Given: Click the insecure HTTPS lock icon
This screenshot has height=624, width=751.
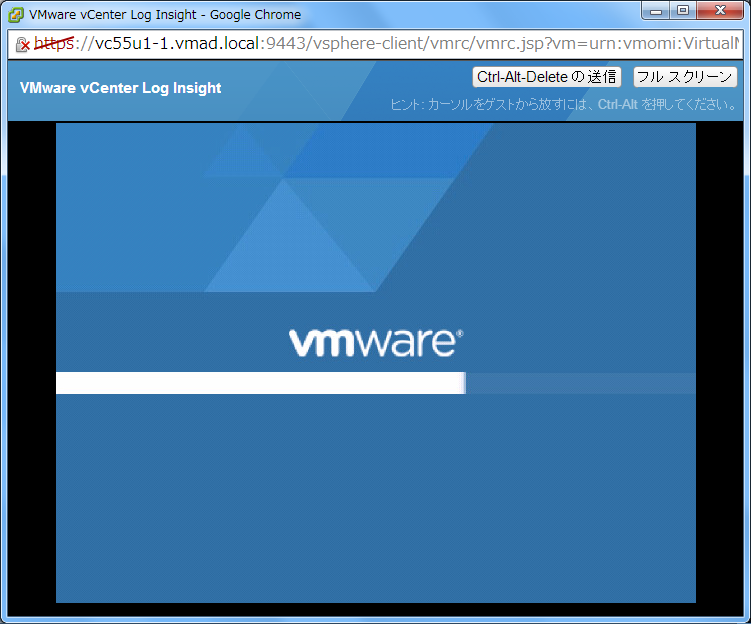Looking at the screenshot, I should (23, 44).
